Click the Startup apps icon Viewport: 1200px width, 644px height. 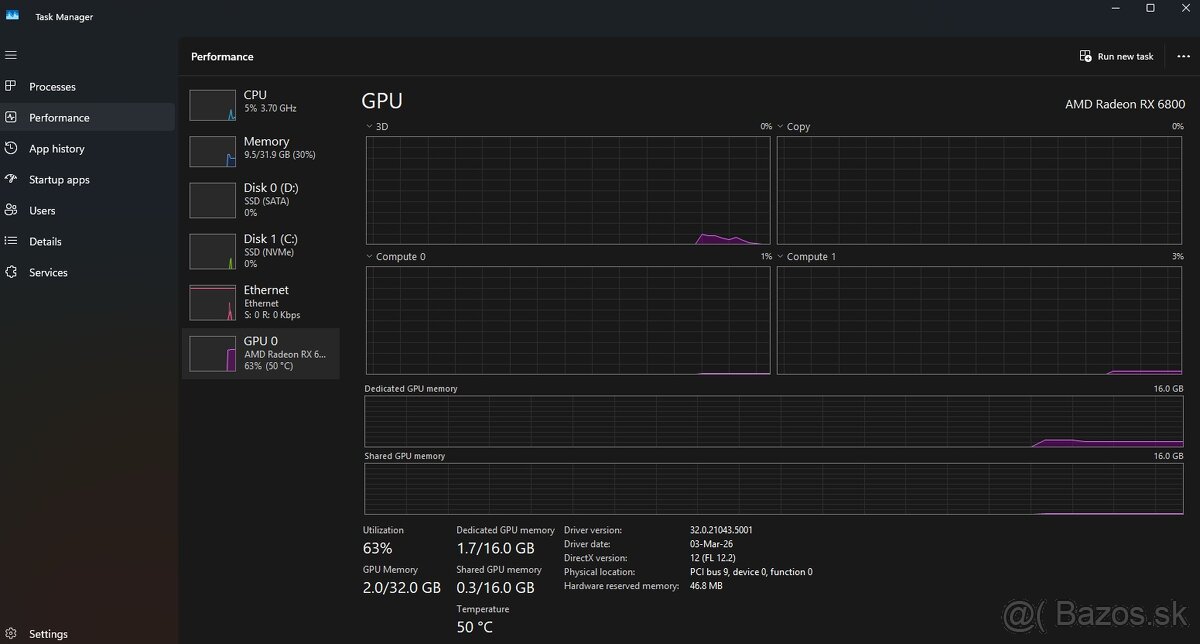coord(11,179)
